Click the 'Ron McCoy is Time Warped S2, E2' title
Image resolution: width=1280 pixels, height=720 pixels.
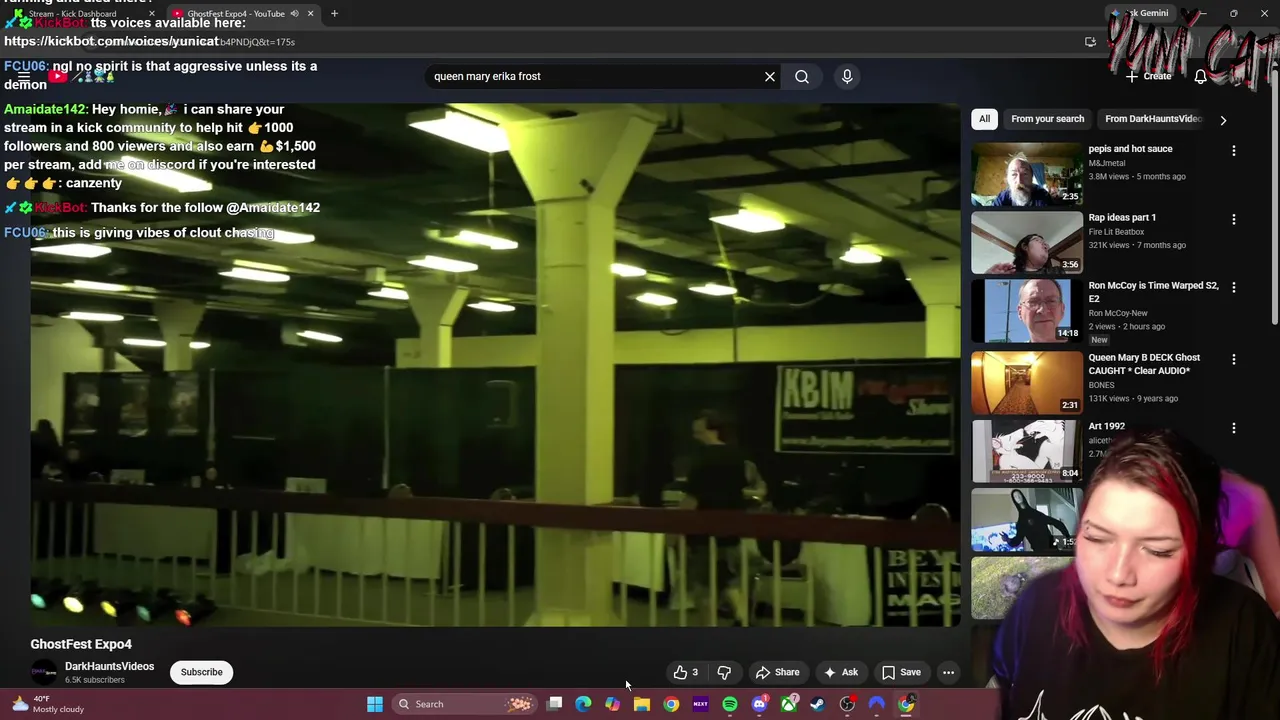point(1153,291)
